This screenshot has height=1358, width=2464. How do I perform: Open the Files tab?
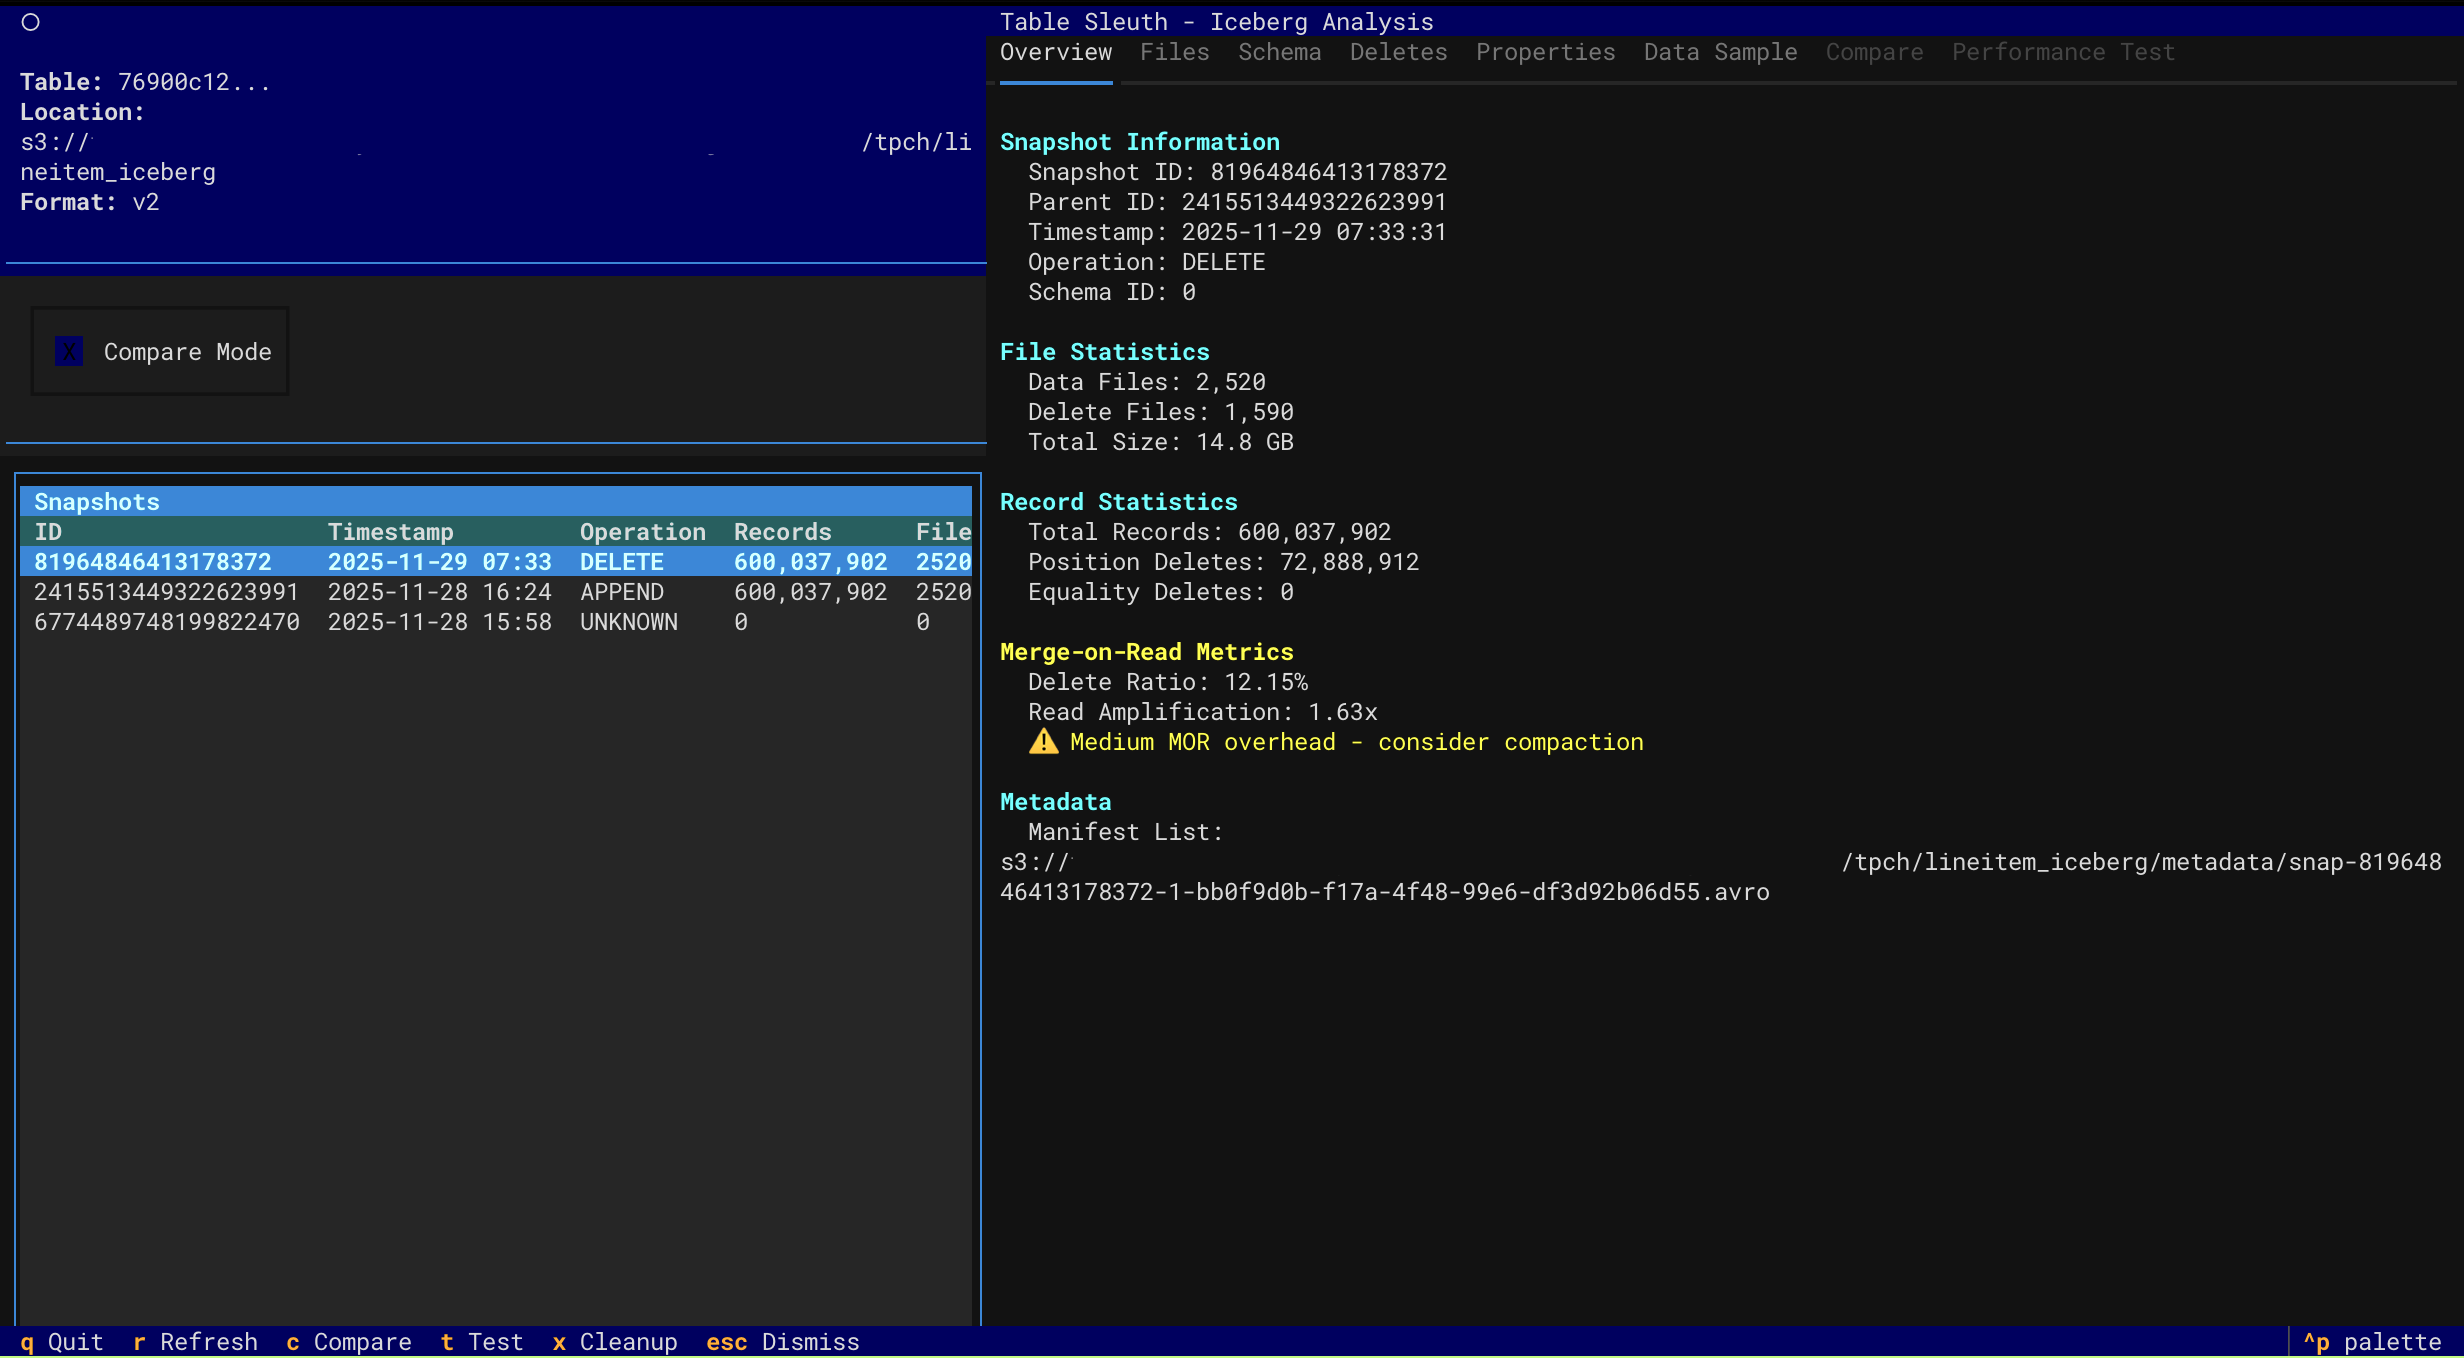1174,53
